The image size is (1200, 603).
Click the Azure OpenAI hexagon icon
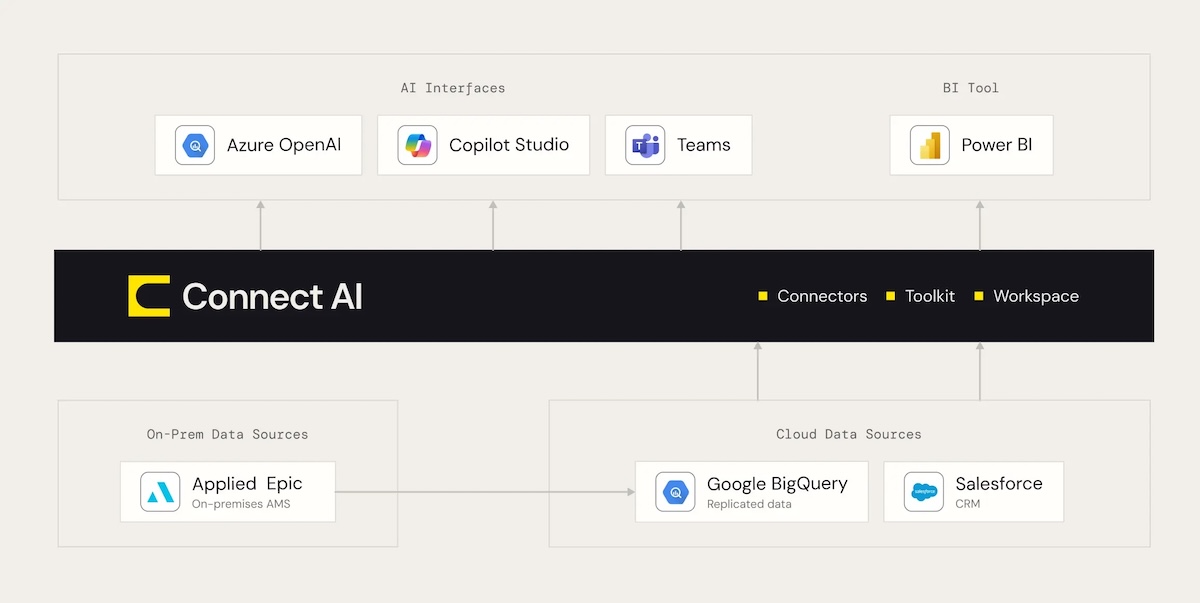coord(195,145)
